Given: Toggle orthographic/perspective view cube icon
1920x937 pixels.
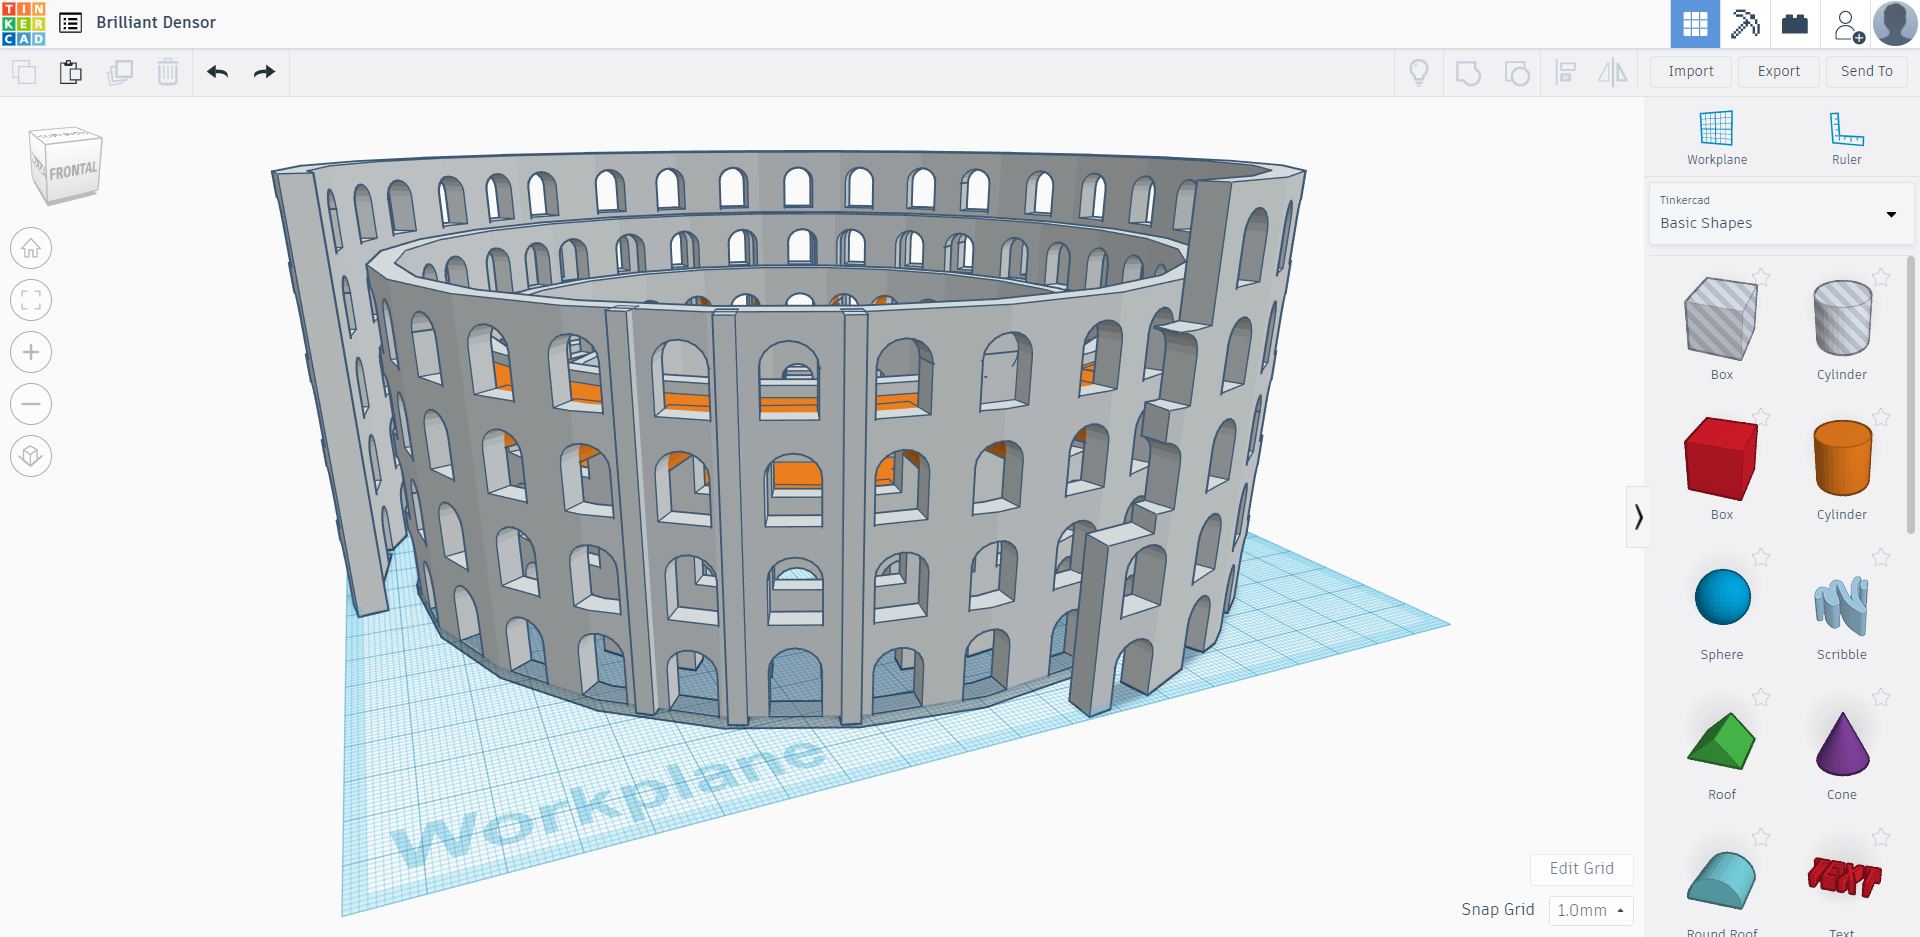Looking at the screenshot, I should (31, 456).
